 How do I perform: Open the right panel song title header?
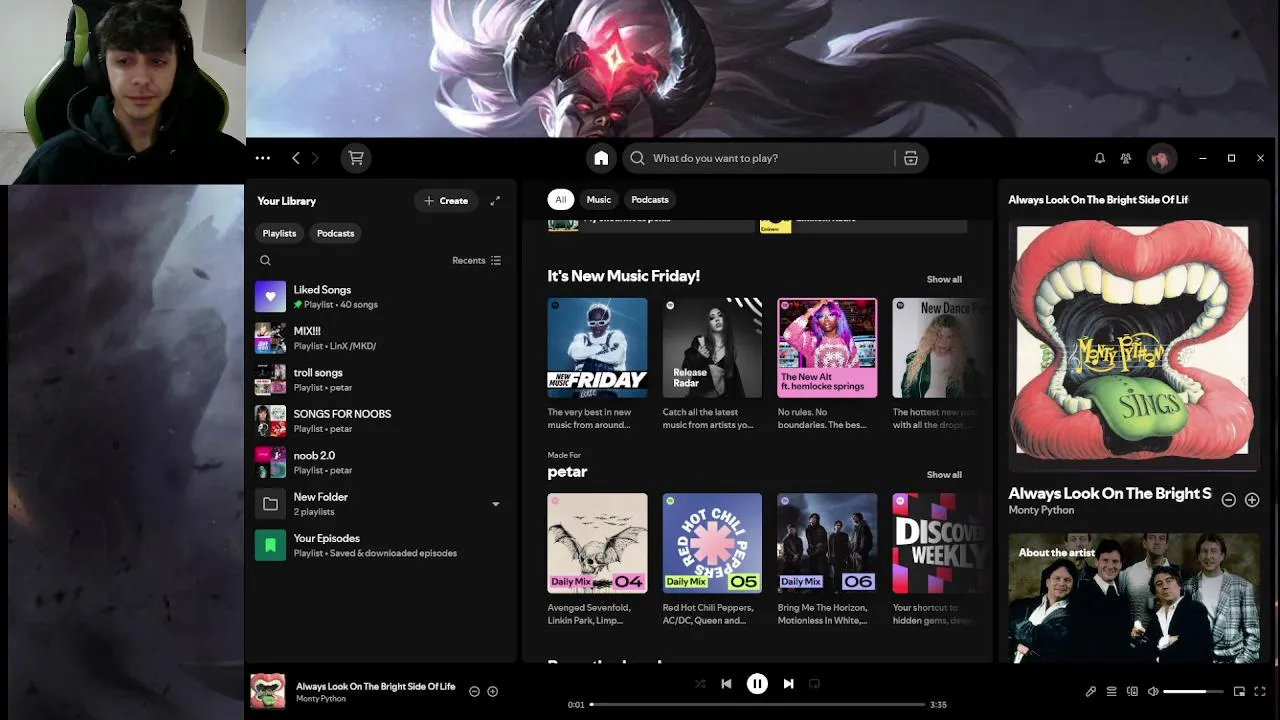tap(1098, 200)
